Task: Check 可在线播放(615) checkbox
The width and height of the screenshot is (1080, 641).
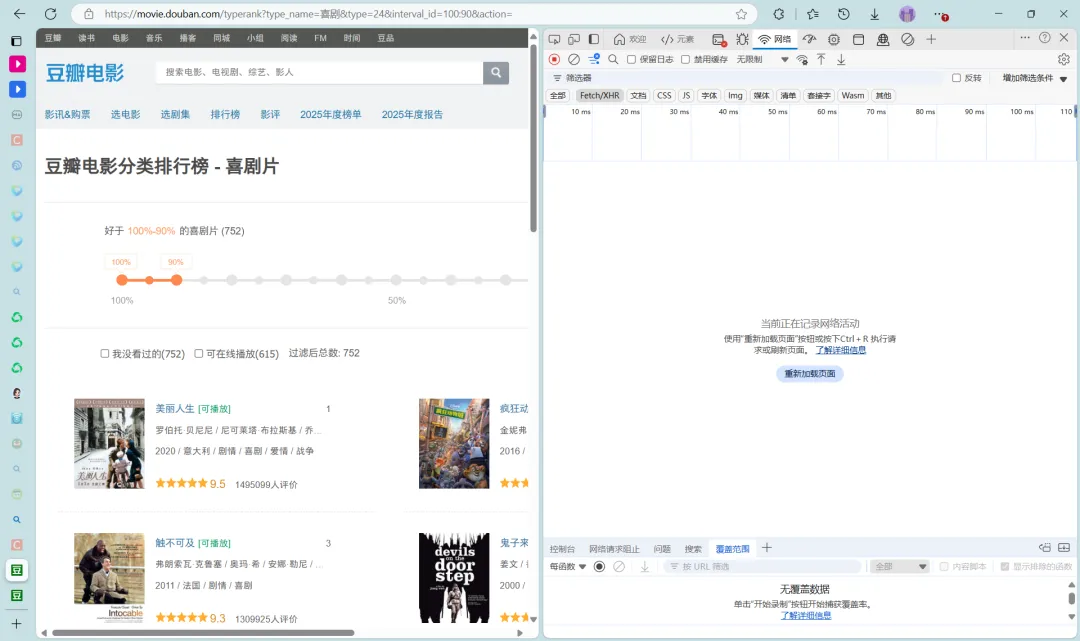Action: click(x=198, y=353)
